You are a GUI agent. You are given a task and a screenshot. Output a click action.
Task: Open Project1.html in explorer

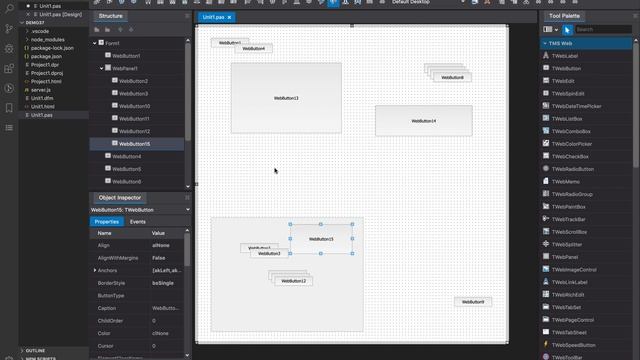[x=46, y=82]
